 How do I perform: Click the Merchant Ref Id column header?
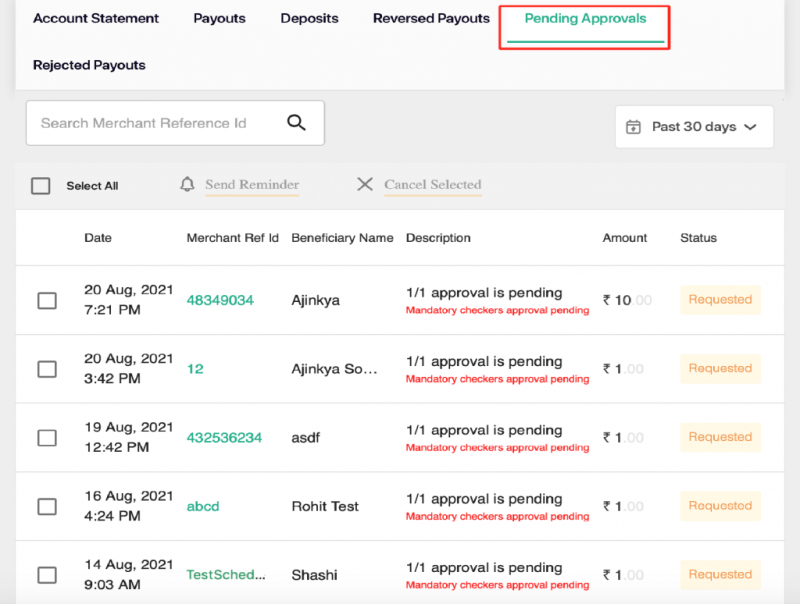[x=233, y=238]
